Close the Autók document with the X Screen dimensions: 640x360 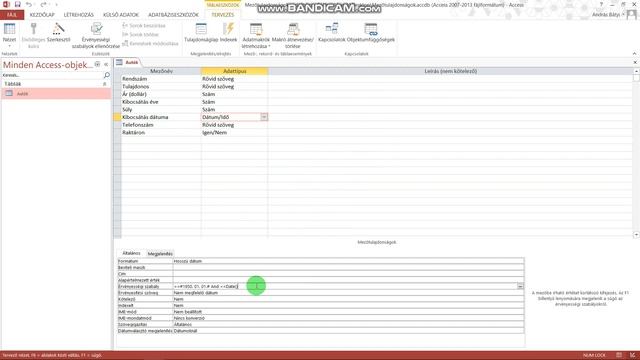635,62
